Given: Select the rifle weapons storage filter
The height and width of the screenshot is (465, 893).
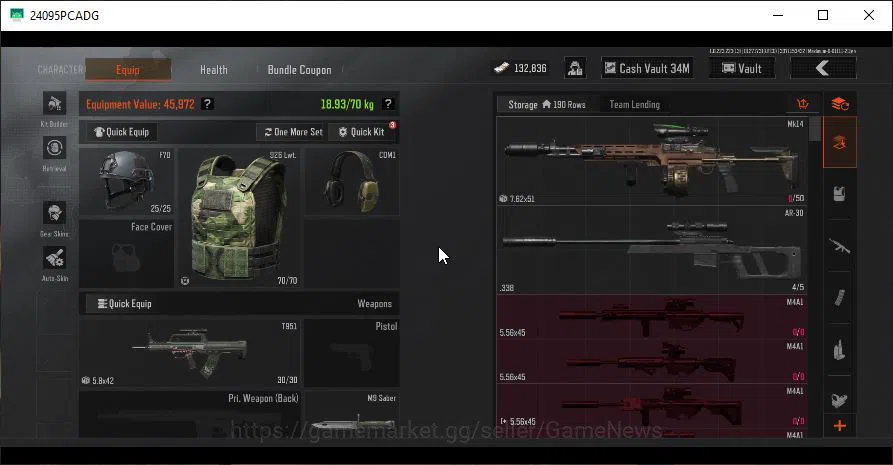Looking at the screenshot, I should pyautogui.click(x=840, y=246).
